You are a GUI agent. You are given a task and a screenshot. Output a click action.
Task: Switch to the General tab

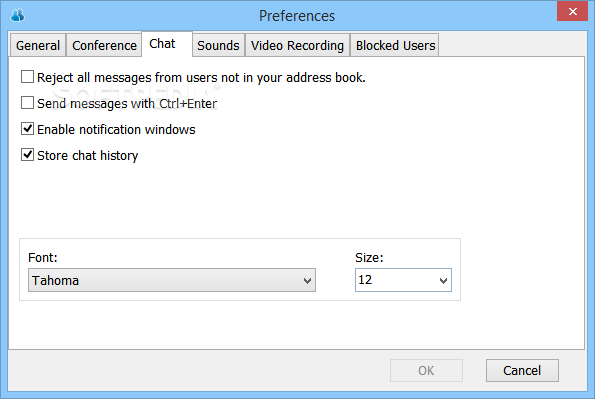[x=38, y=45]
